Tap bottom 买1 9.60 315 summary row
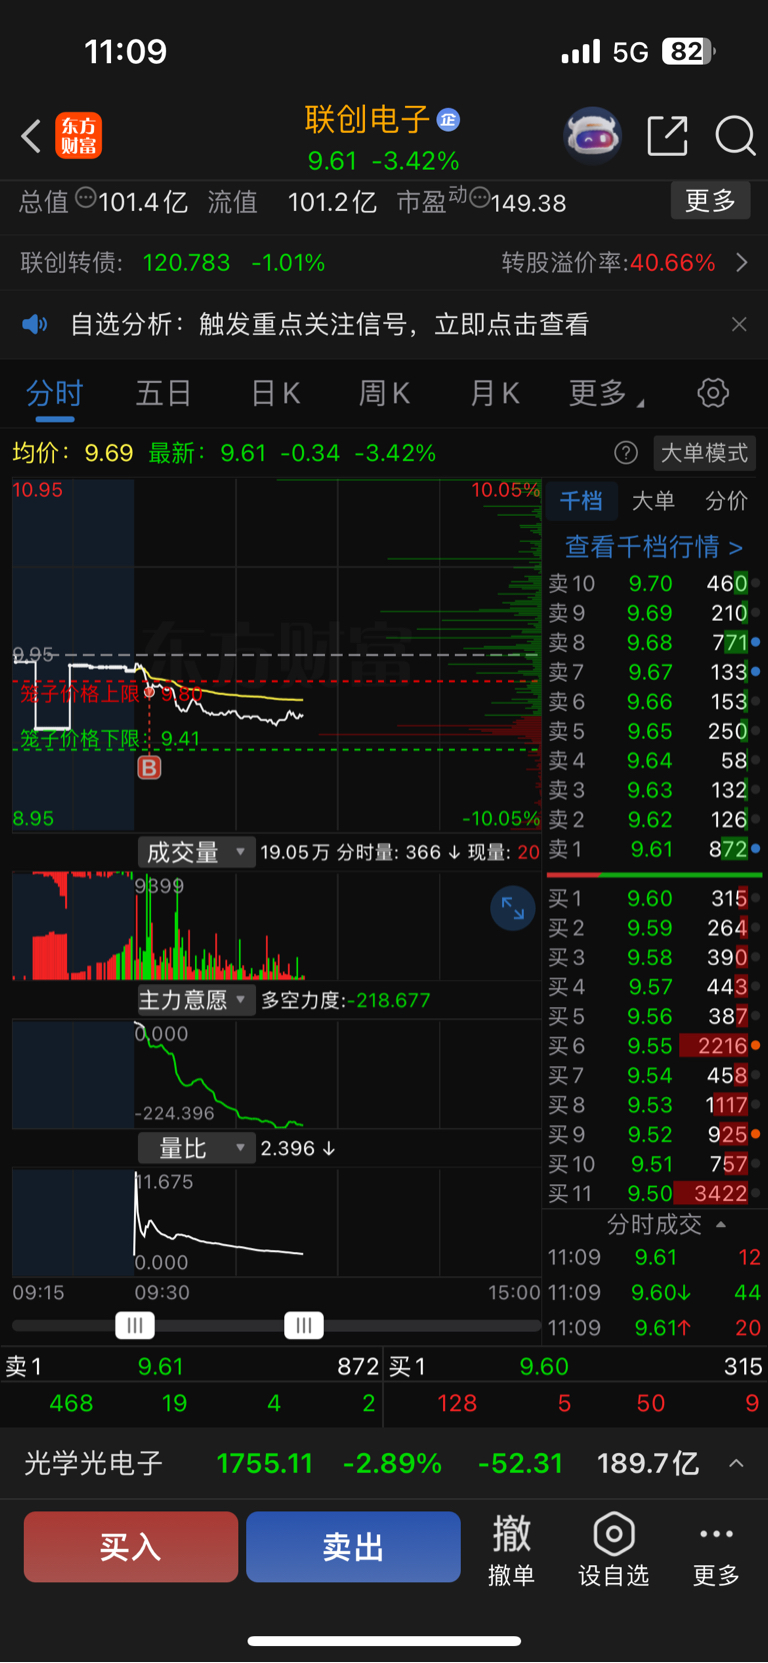This screenshot has width=768, height=1663. click(575, 1366)
